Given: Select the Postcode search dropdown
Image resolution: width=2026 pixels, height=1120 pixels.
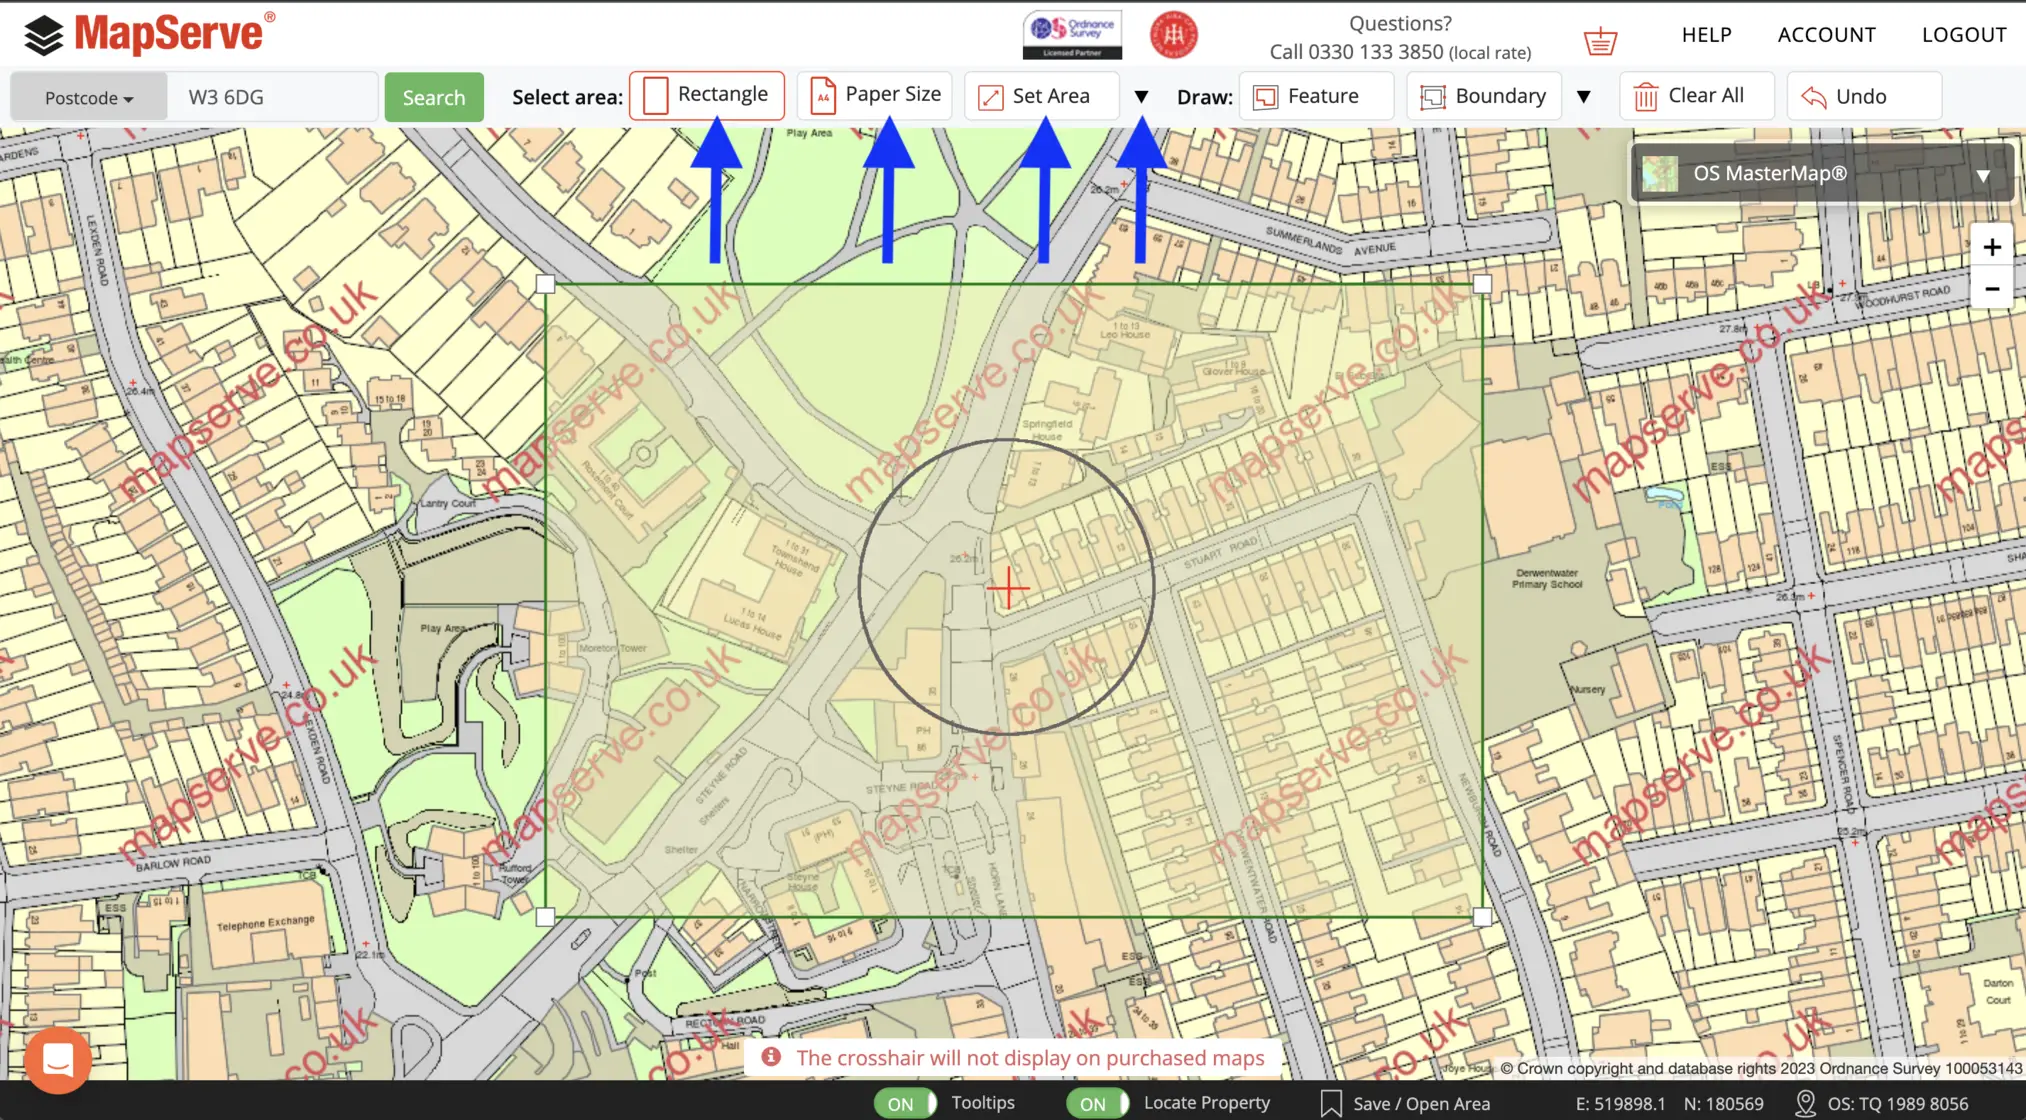Looking at the screenshot, I should coord(88,95).
